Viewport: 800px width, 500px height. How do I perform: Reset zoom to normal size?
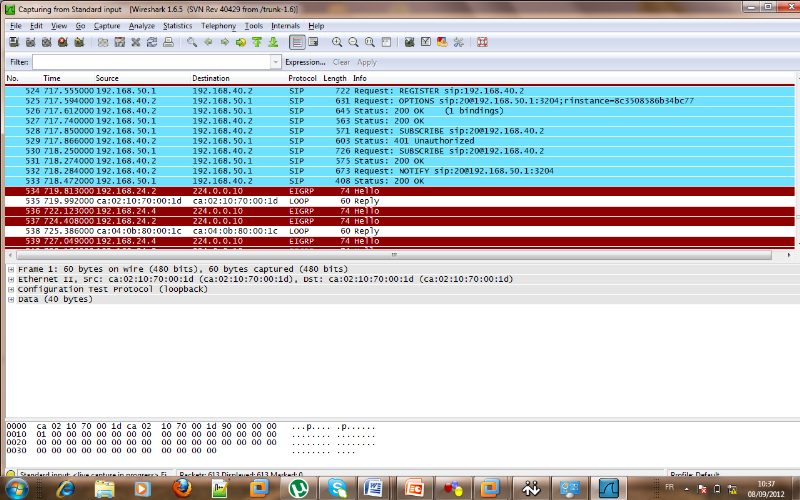click(369, 42)
